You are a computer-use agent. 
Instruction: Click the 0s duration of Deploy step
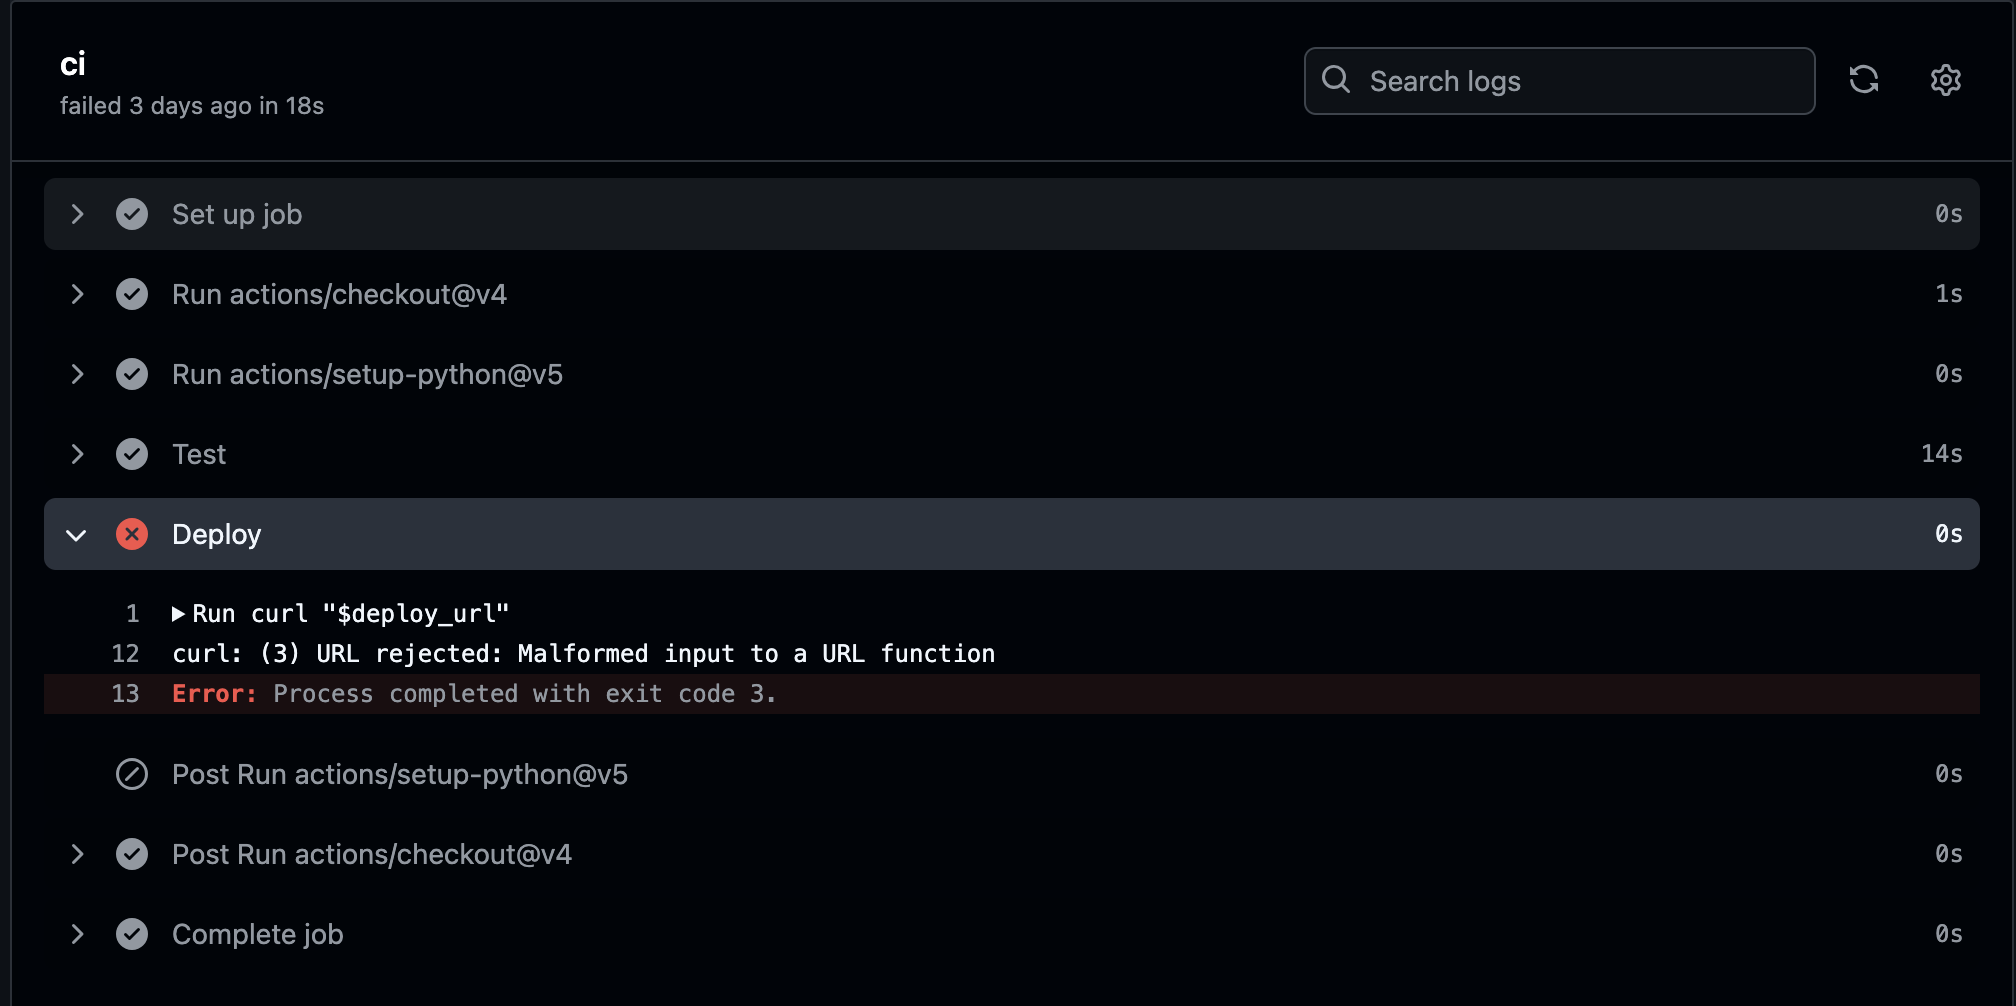tap(1949, 534)
